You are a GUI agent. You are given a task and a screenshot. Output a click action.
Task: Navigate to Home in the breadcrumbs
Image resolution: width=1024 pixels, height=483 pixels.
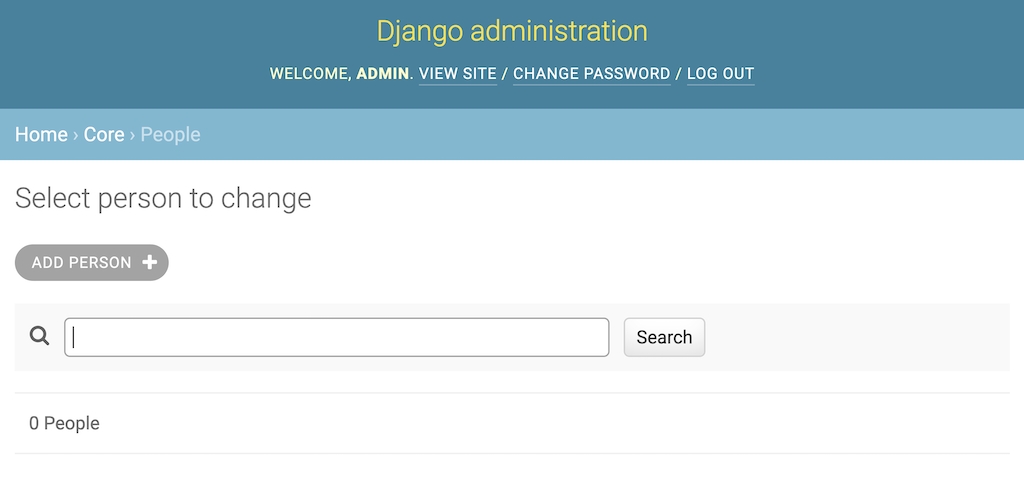[x=41, y=134]
